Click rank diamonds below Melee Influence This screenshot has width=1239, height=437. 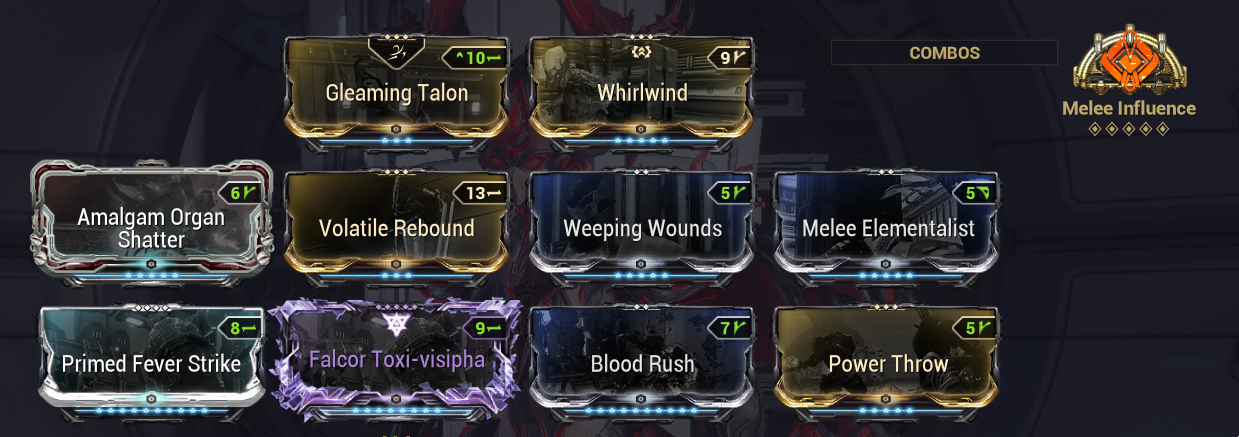(1128, 128)
